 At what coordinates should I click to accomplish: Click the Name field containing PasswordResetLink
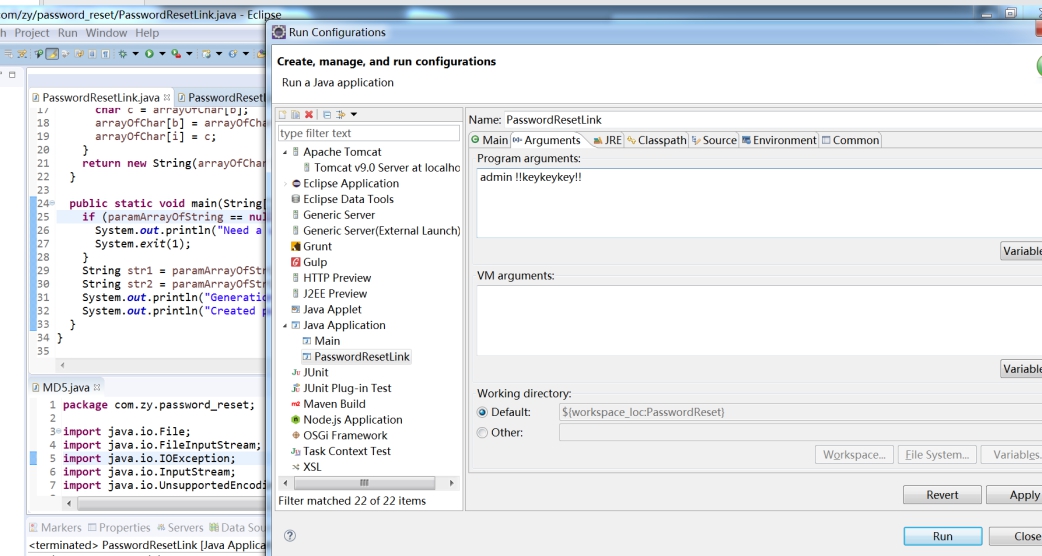[x=773, y=120]
